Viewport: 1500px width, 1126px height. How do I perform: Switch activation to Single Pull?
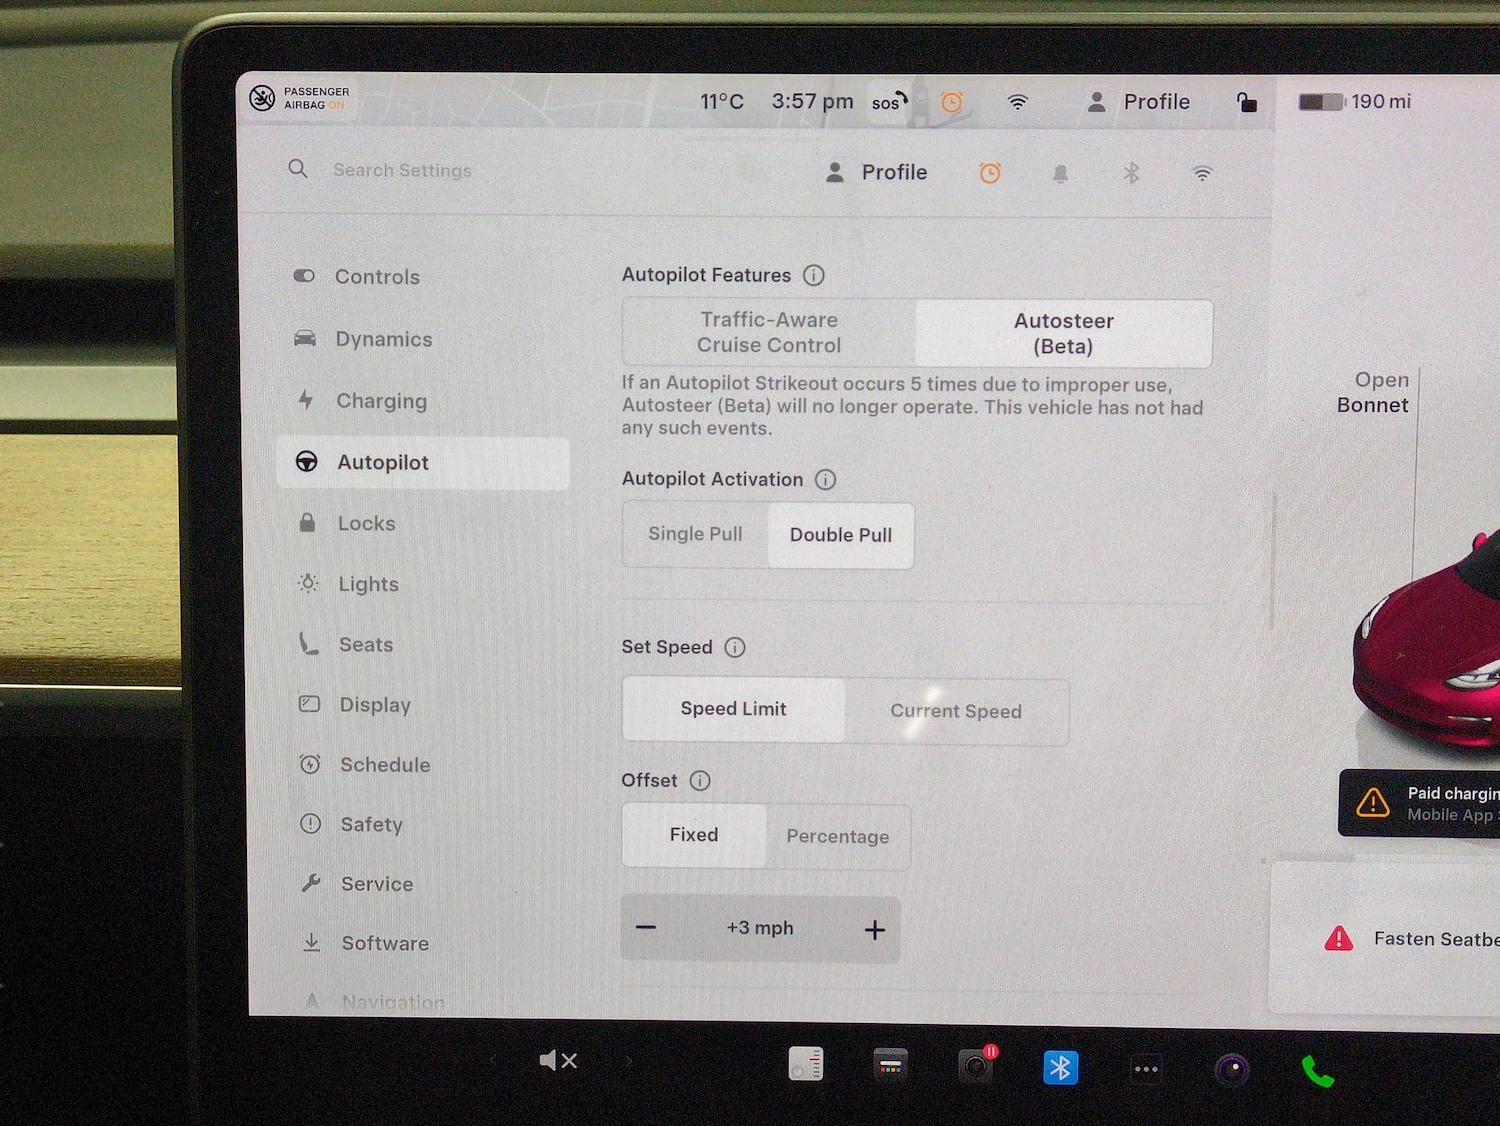[x=695, y=535]
